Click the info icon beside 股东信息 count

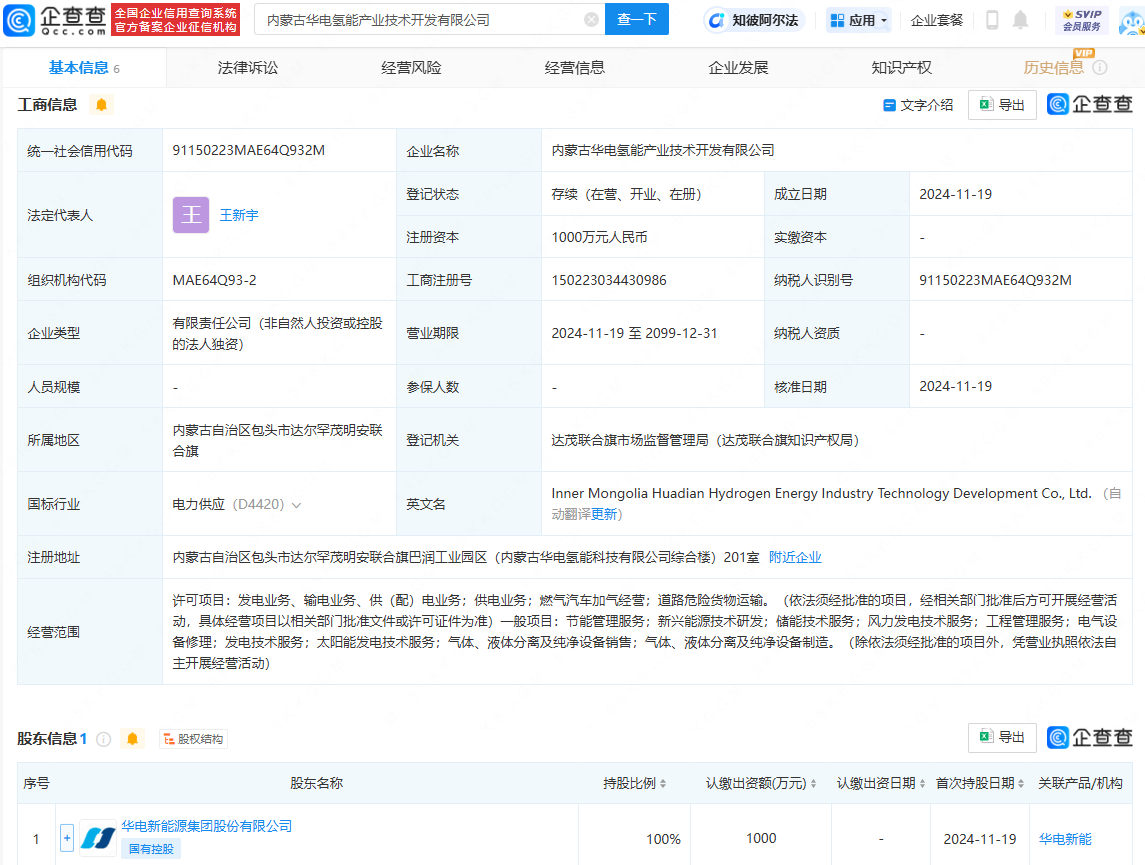click(x=104, y=739)
